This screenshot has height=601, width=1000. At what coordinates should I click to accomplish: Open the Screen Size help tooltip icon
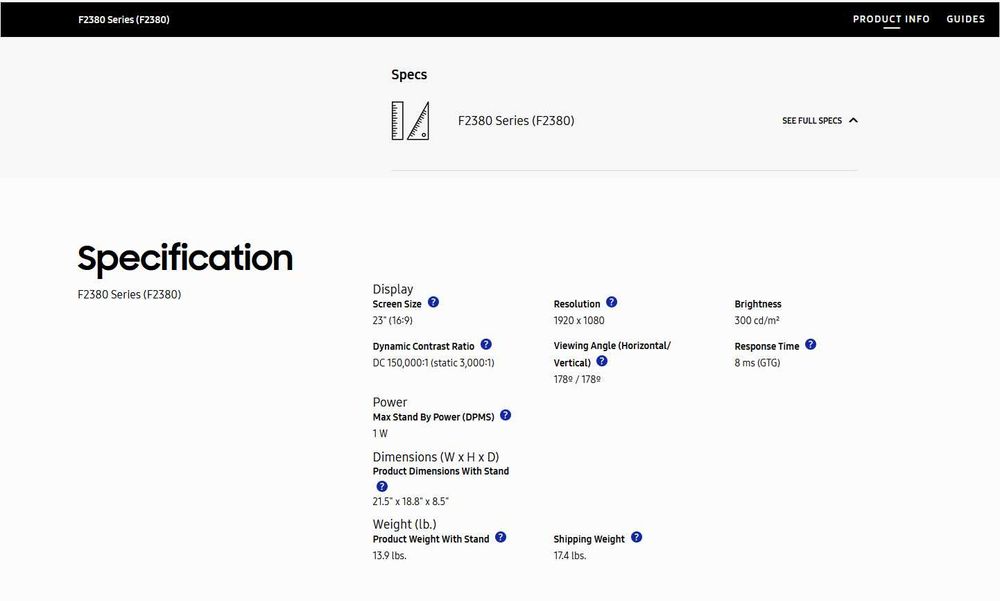433,302
